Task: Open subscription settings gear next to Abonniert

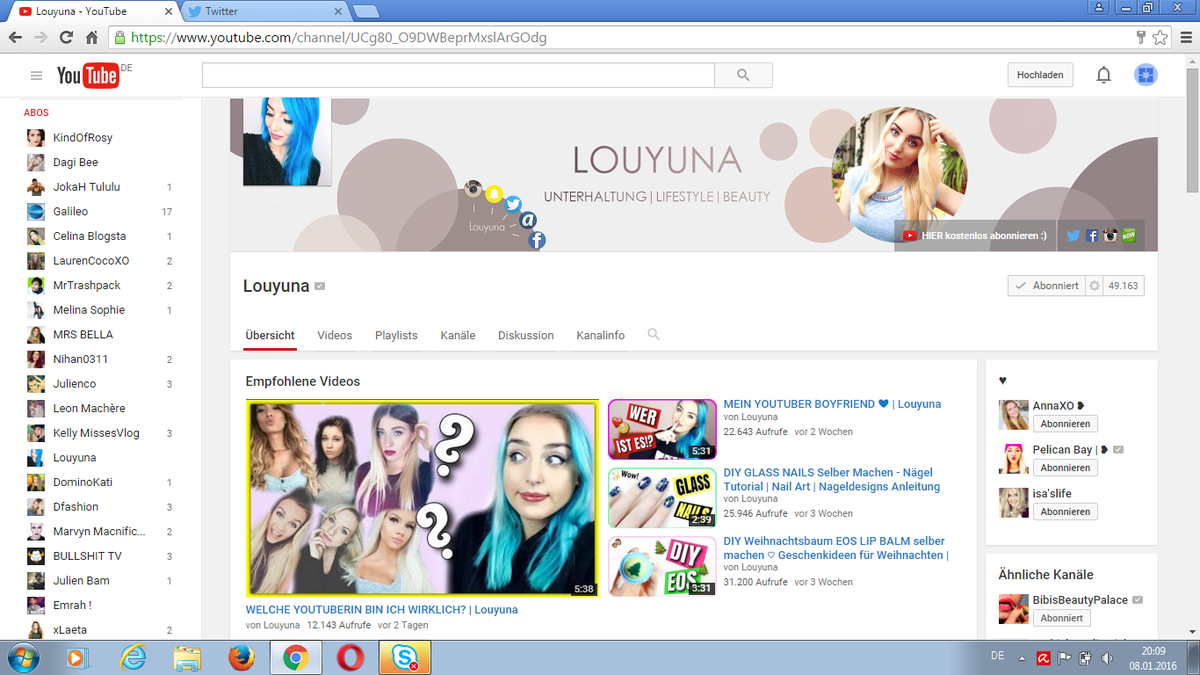Action: [1094, 286]
